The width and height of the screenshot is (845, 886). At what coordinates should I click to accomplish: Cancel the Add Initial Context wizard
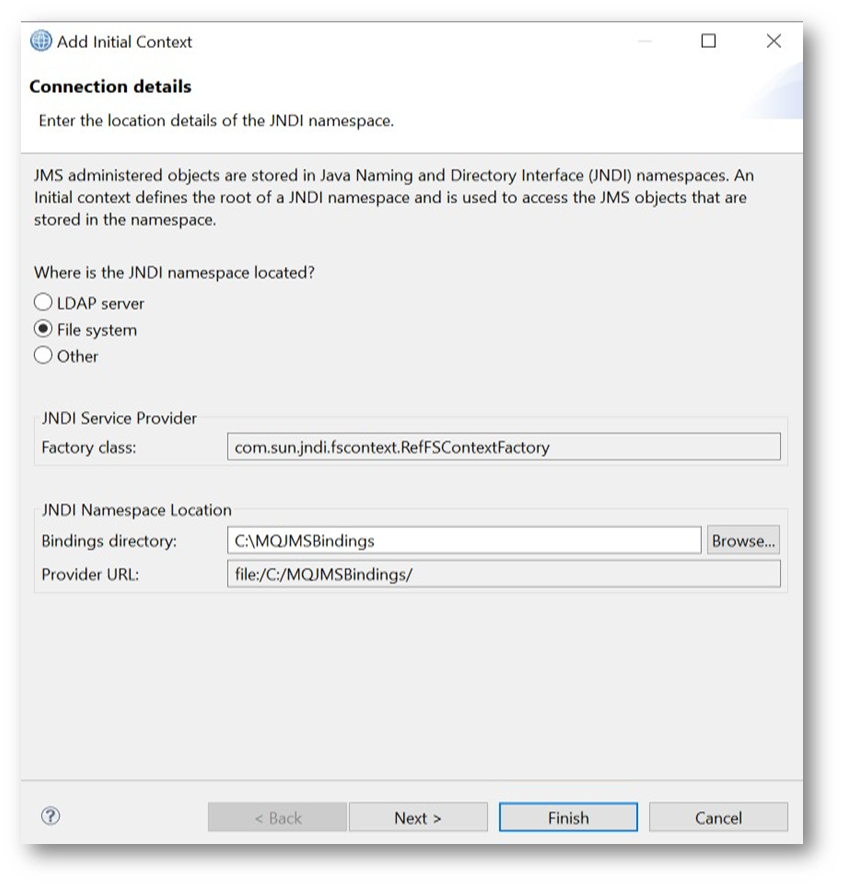(718, 817)
